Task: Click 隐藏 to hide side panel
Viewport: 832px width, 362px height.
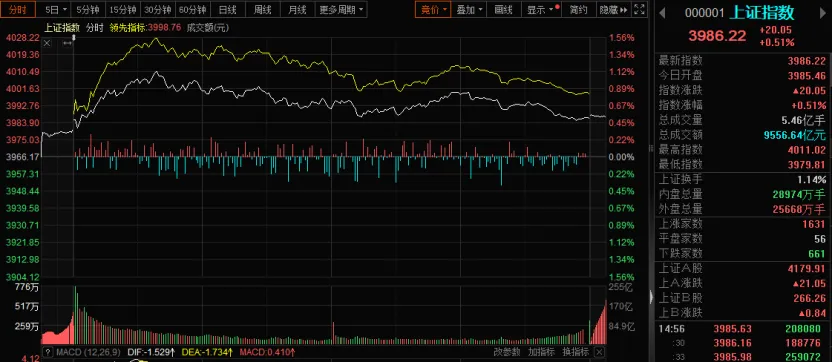Action: tap(613, 9)
